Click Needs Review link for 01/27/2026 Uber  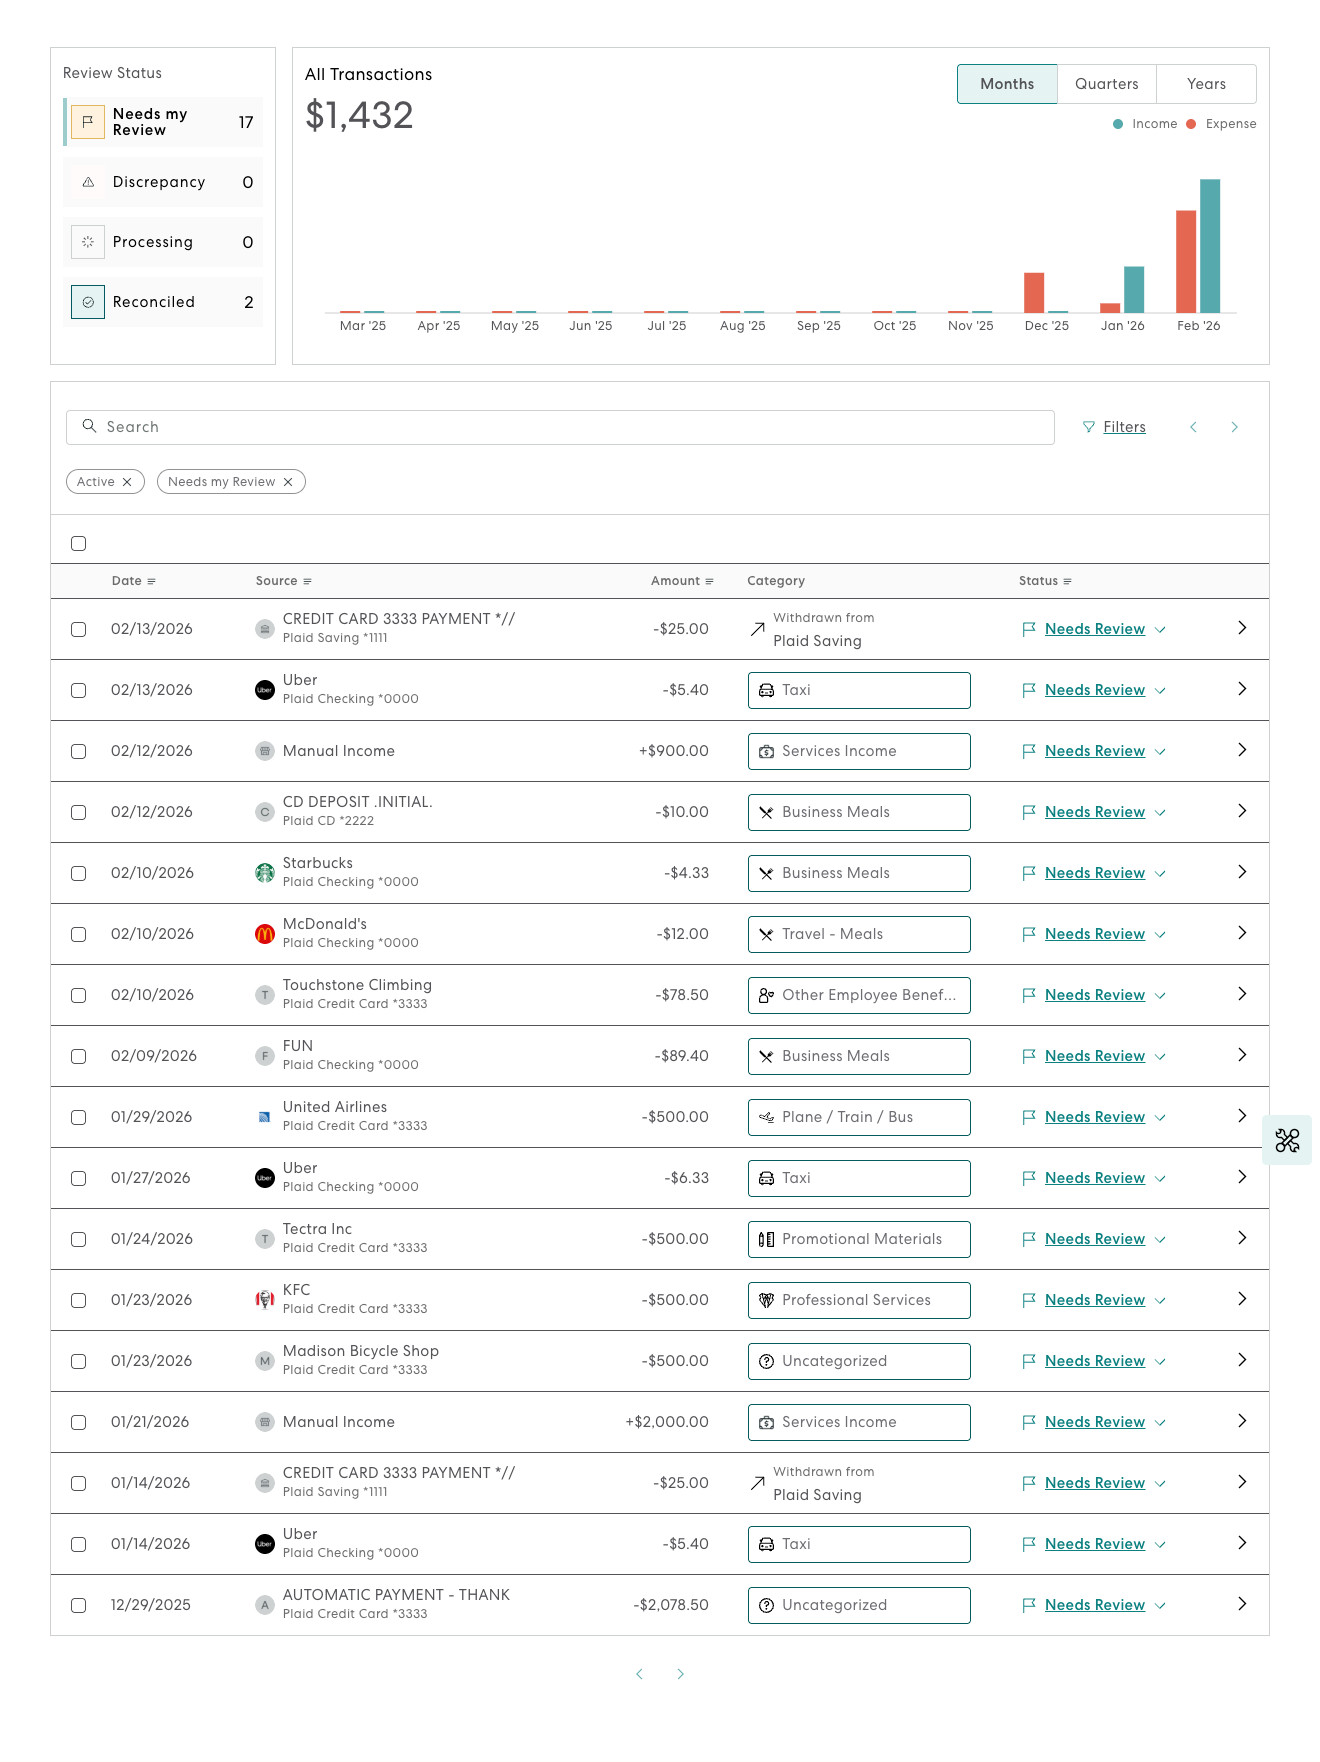pyautogui.click(x=1095, y=1178)
